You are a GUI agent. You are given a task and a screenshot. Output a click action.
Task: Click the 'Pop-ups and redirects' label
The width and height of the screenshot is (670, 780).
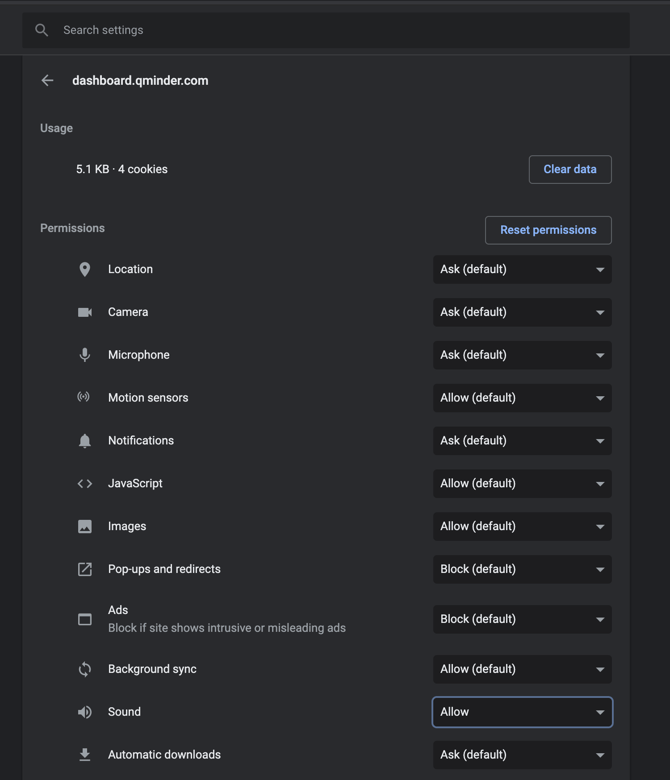164,569
